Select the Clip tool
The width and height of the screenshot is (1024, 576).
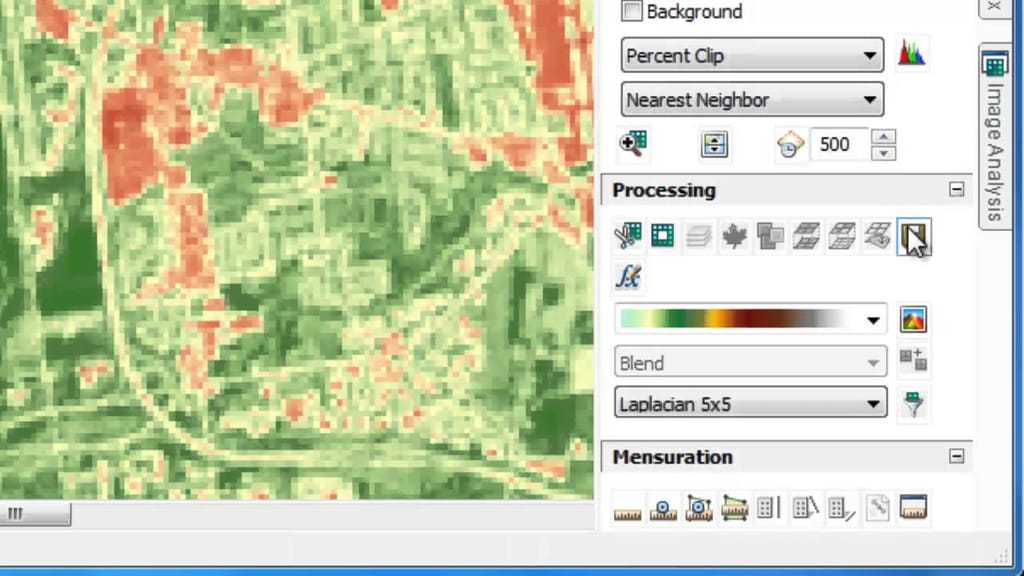point(628,236)
